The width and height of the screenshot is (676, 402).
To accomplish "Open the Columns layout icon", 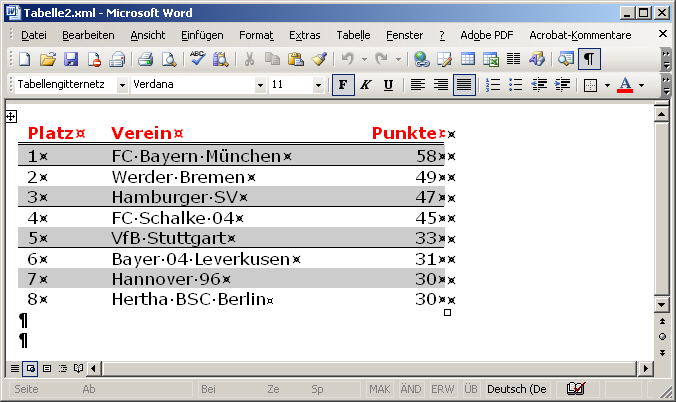I will [513, 59].
